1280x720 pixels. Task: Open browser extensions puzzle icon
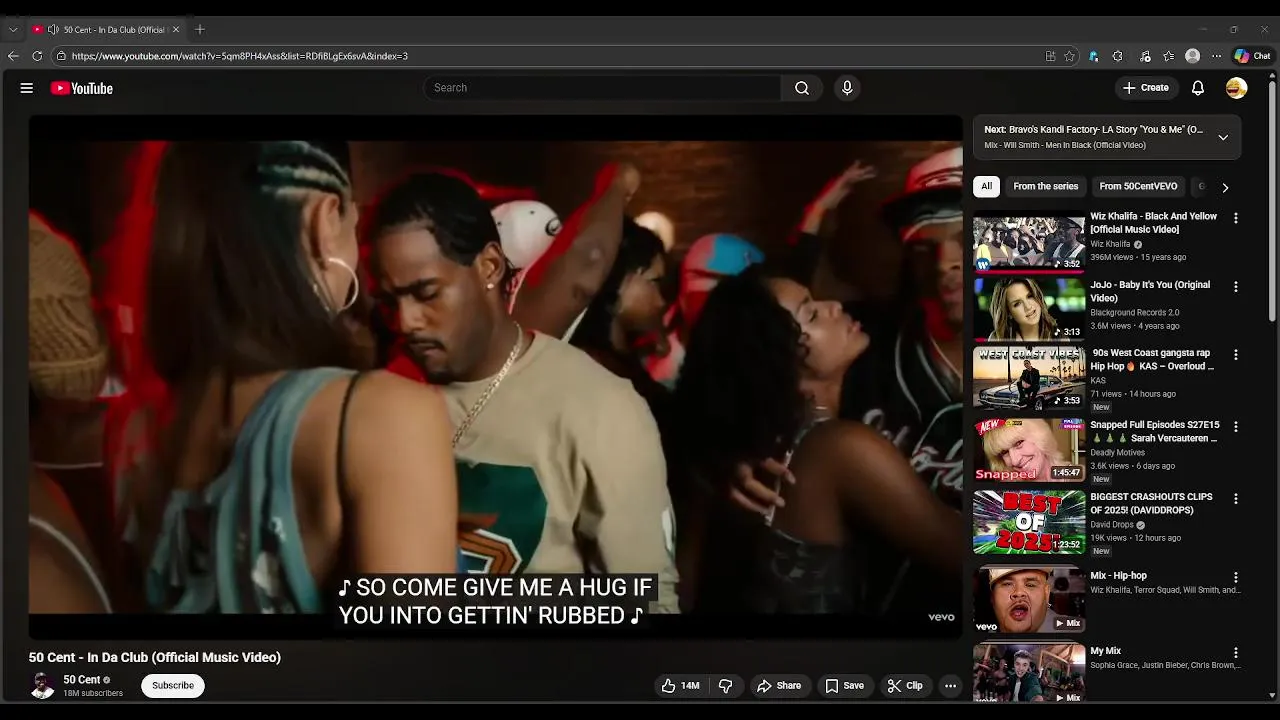1117,56
